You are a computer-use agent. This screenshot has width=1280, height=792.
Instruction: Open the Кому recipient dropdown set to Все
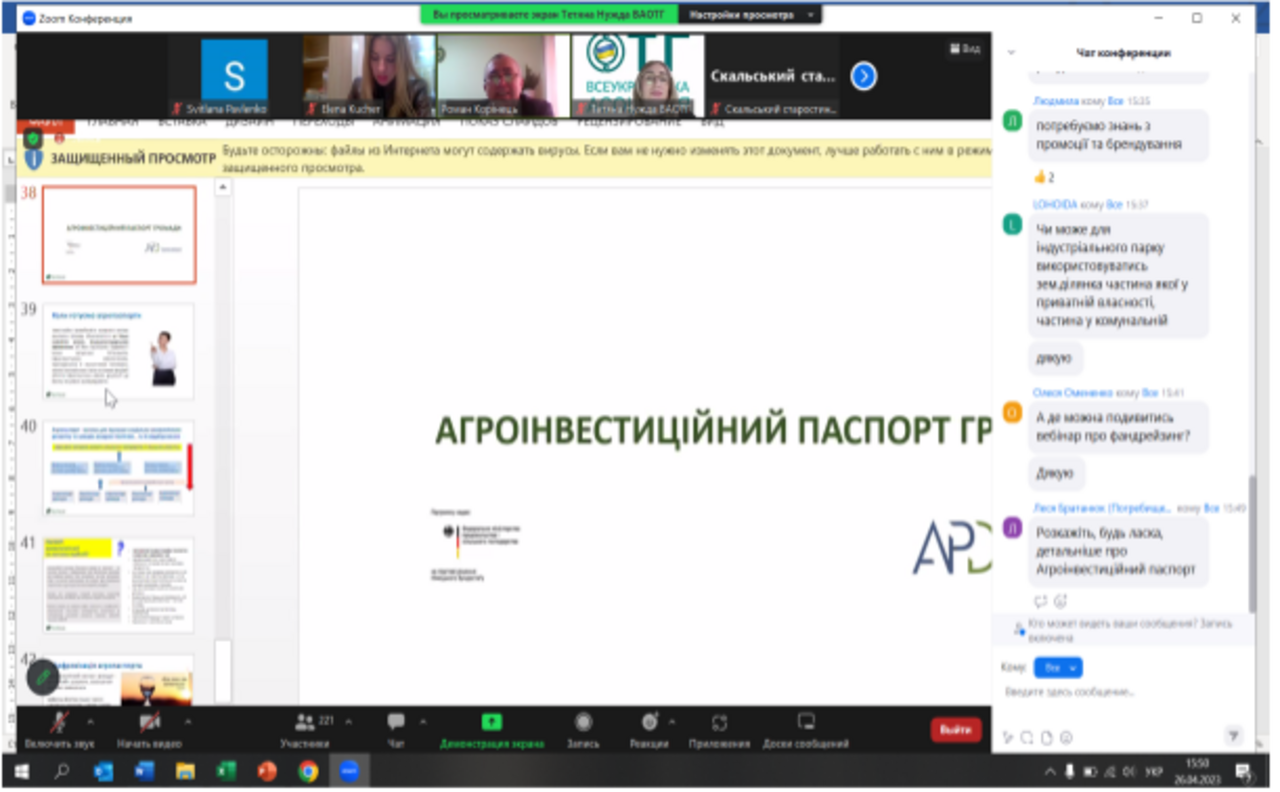(x=1058, y=667)
